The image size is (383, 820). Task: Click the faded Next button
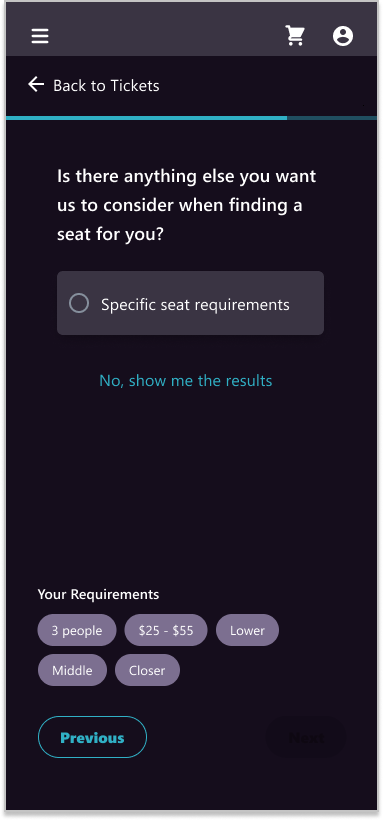(307, 737)
